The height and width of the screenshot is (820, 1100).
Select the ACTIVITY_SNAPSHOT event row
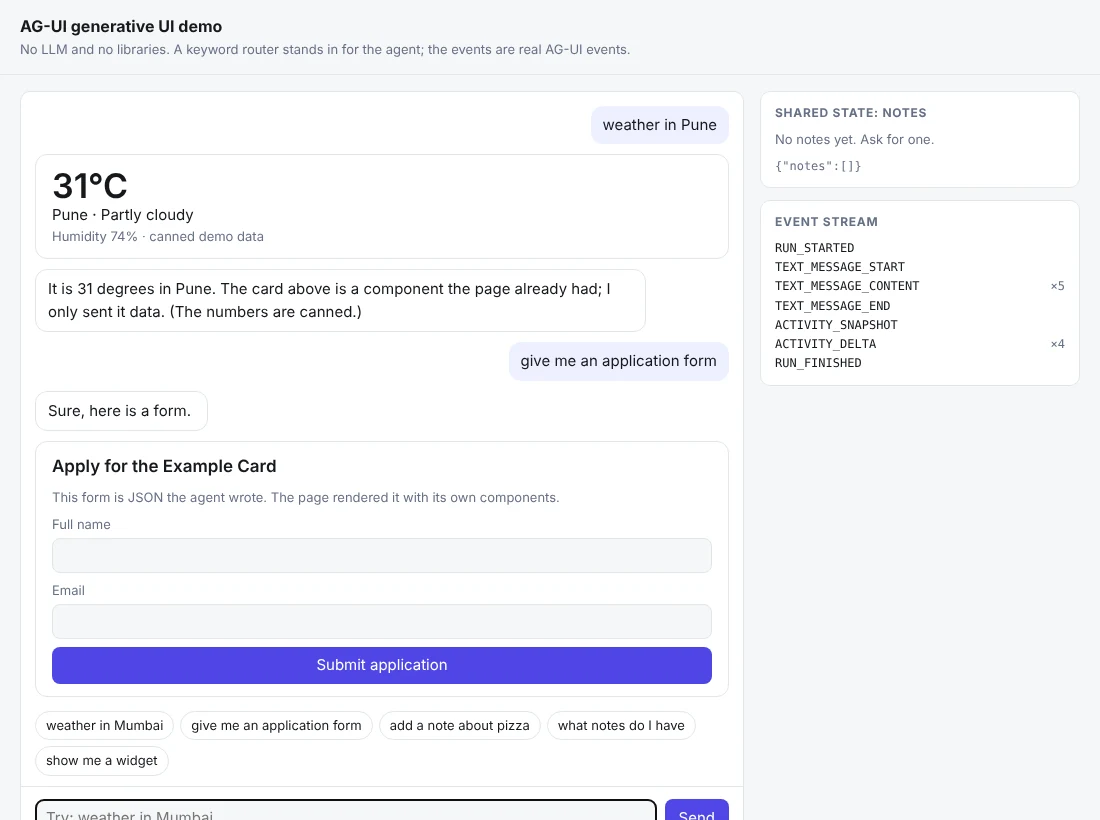(x=920, y=325)
